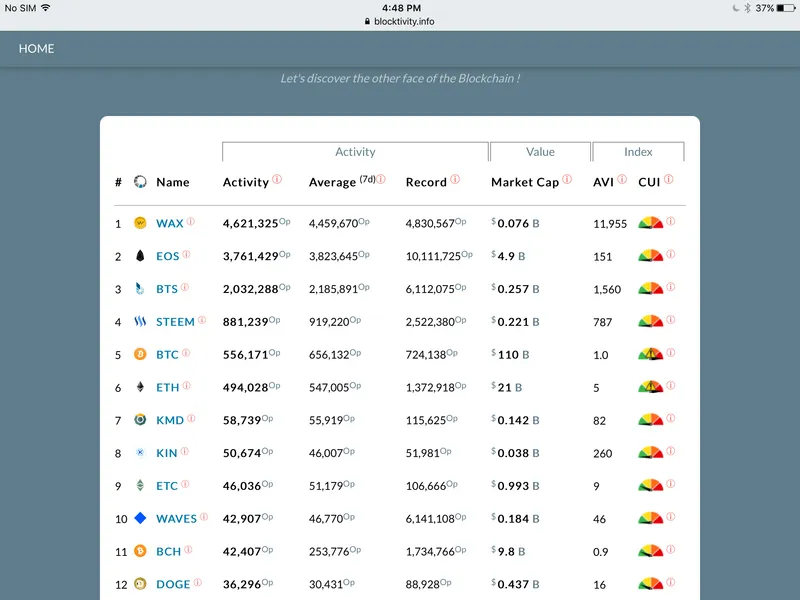Click the BCH coin logo
Screen dimensions: 800x600
point(140,551)
